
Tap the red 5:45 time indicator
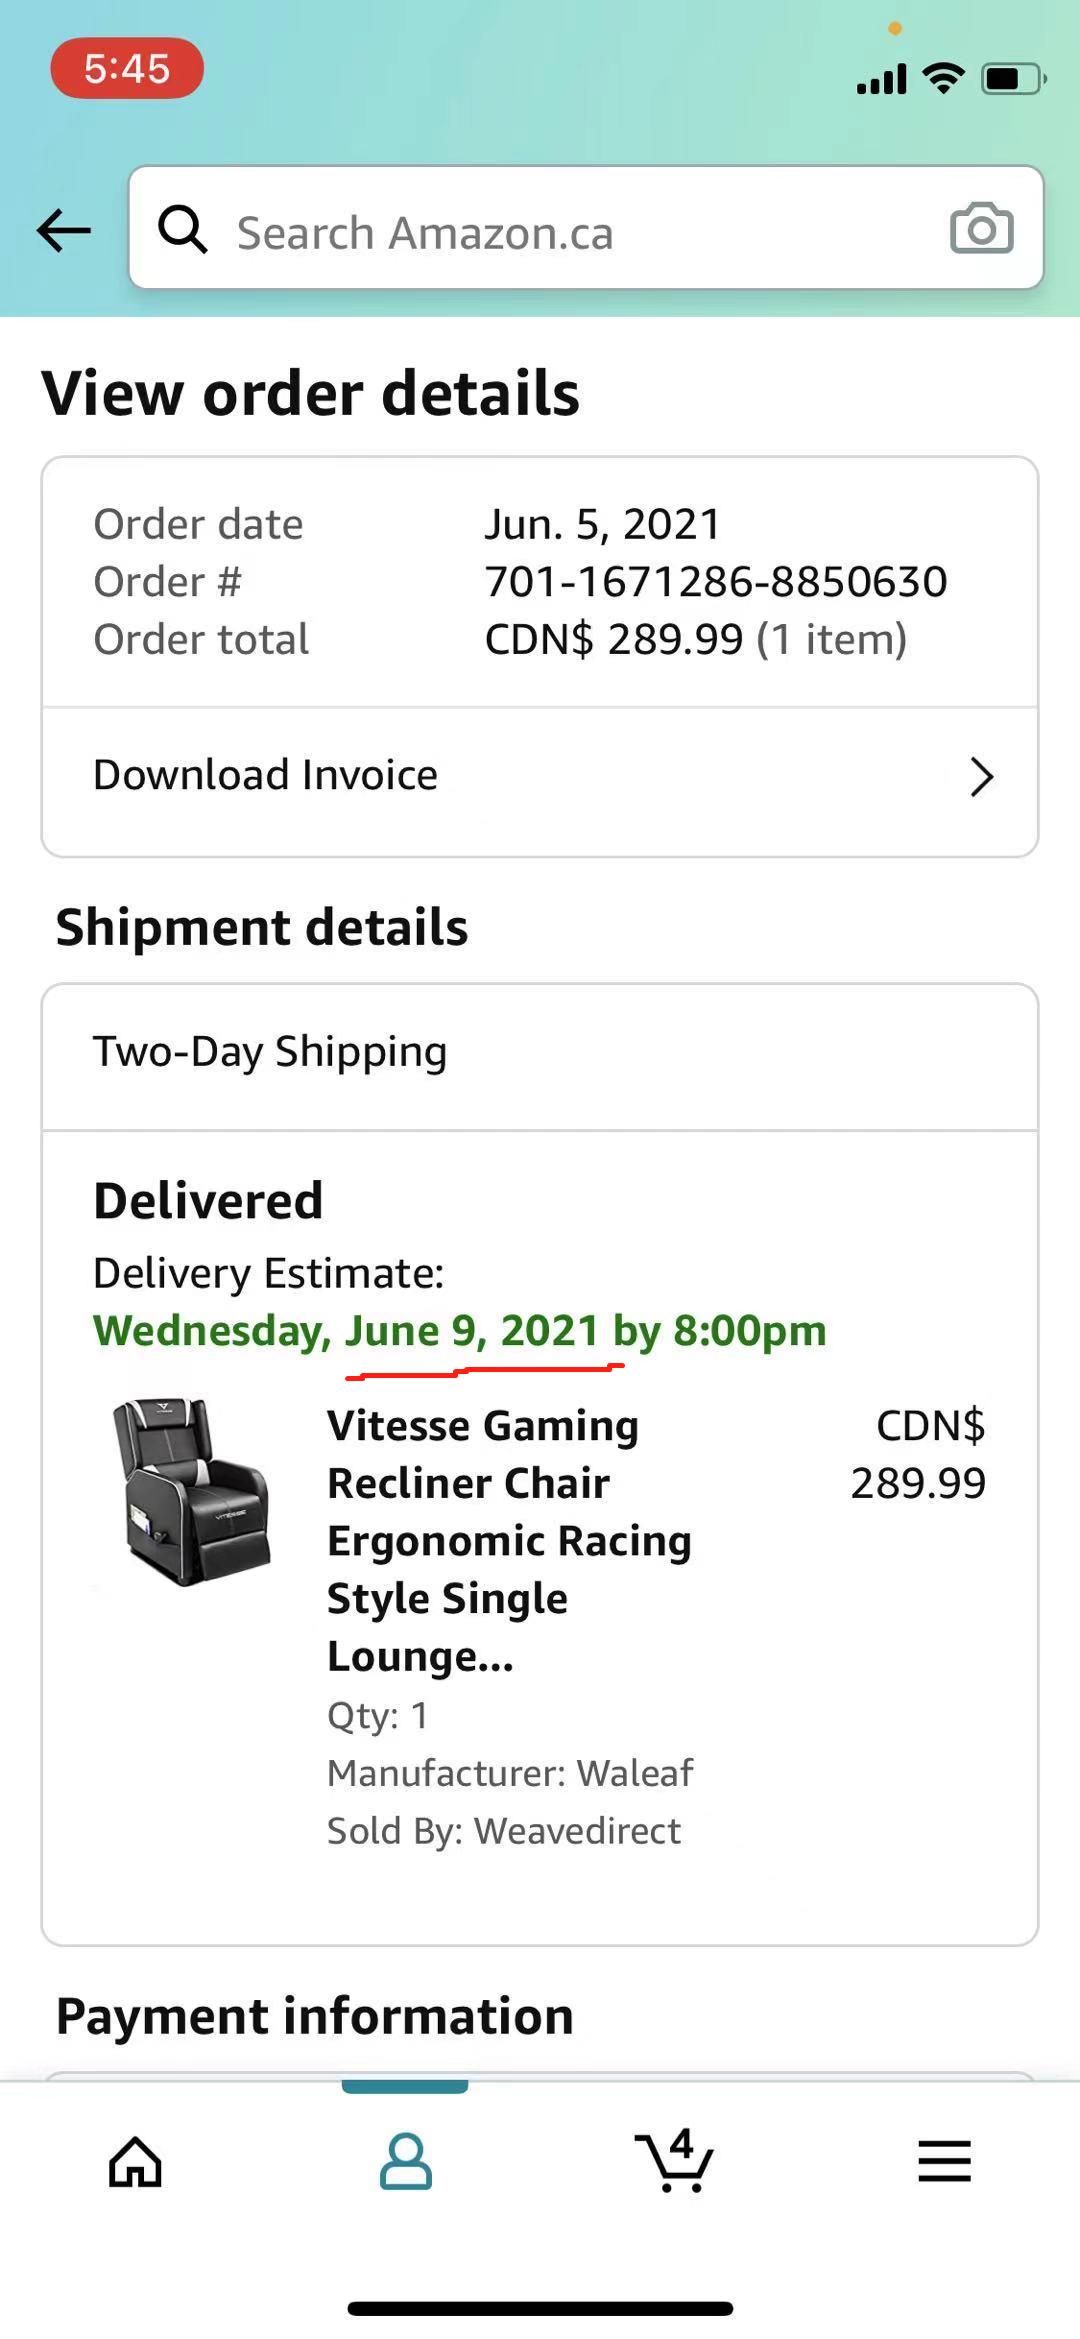pyautogui.click(x=127, y=68)
